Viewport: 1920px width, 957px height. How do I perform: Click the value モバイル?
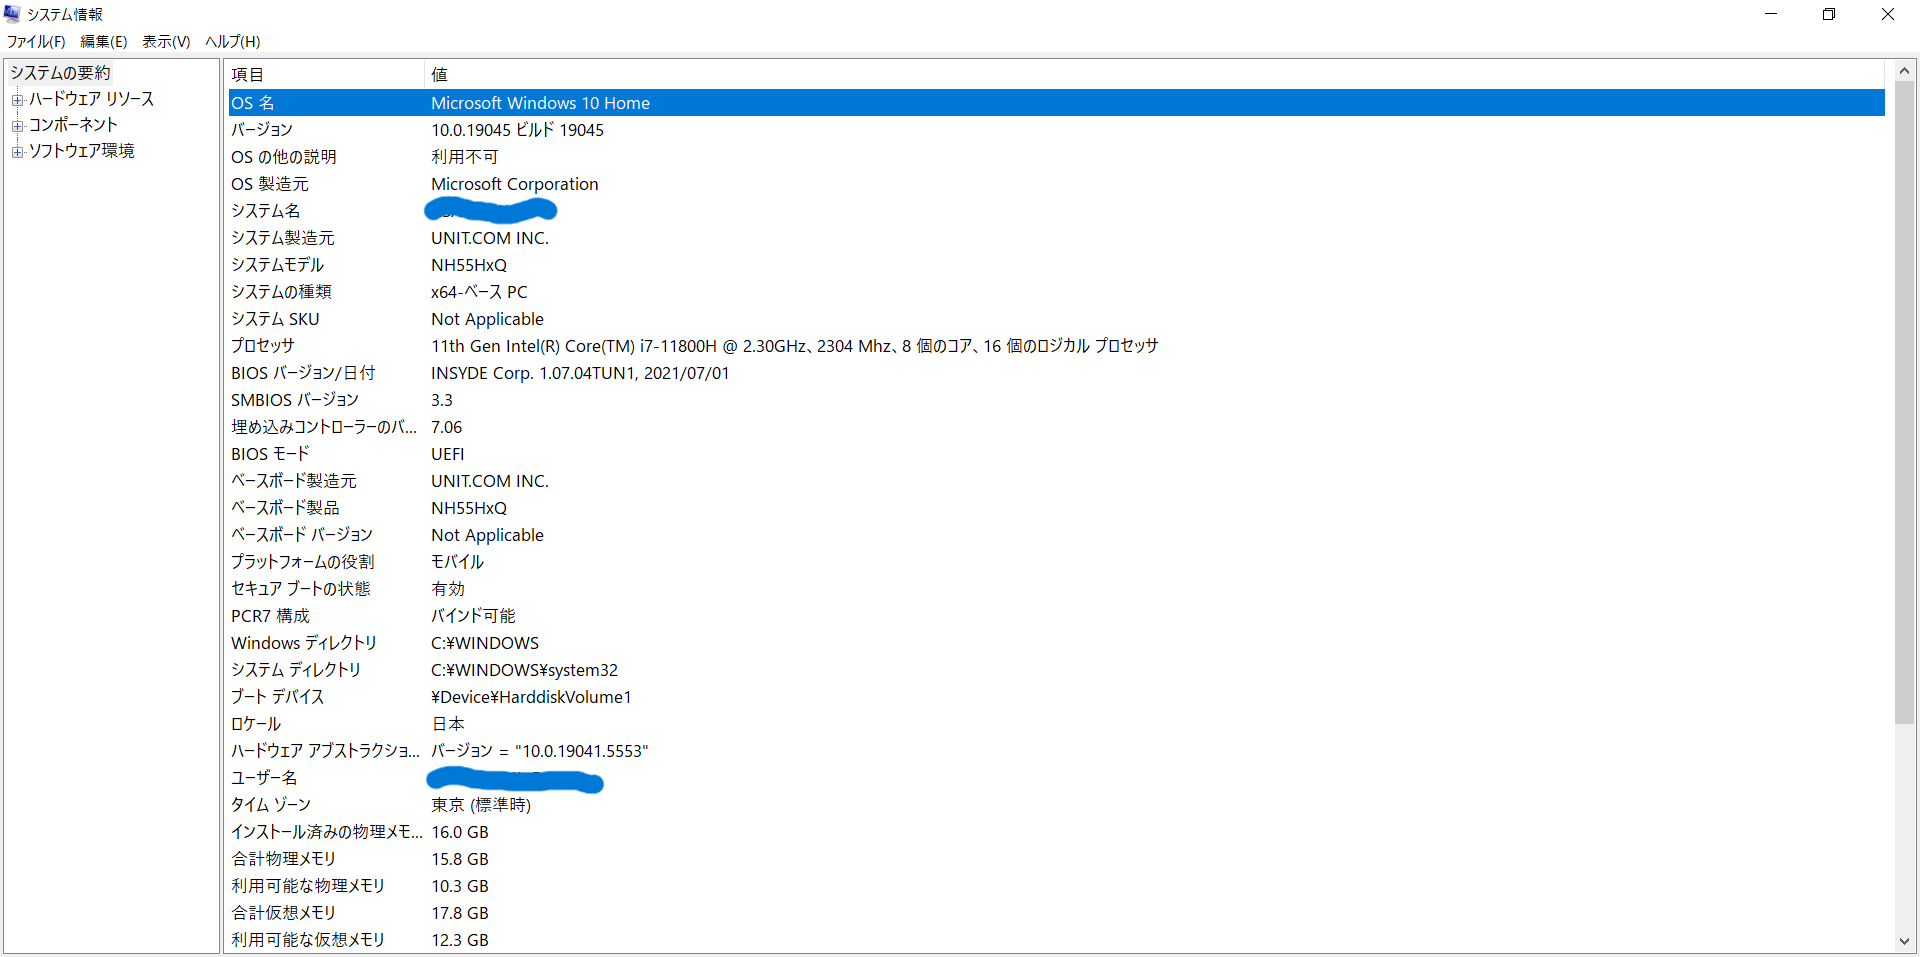click(457, 562)
